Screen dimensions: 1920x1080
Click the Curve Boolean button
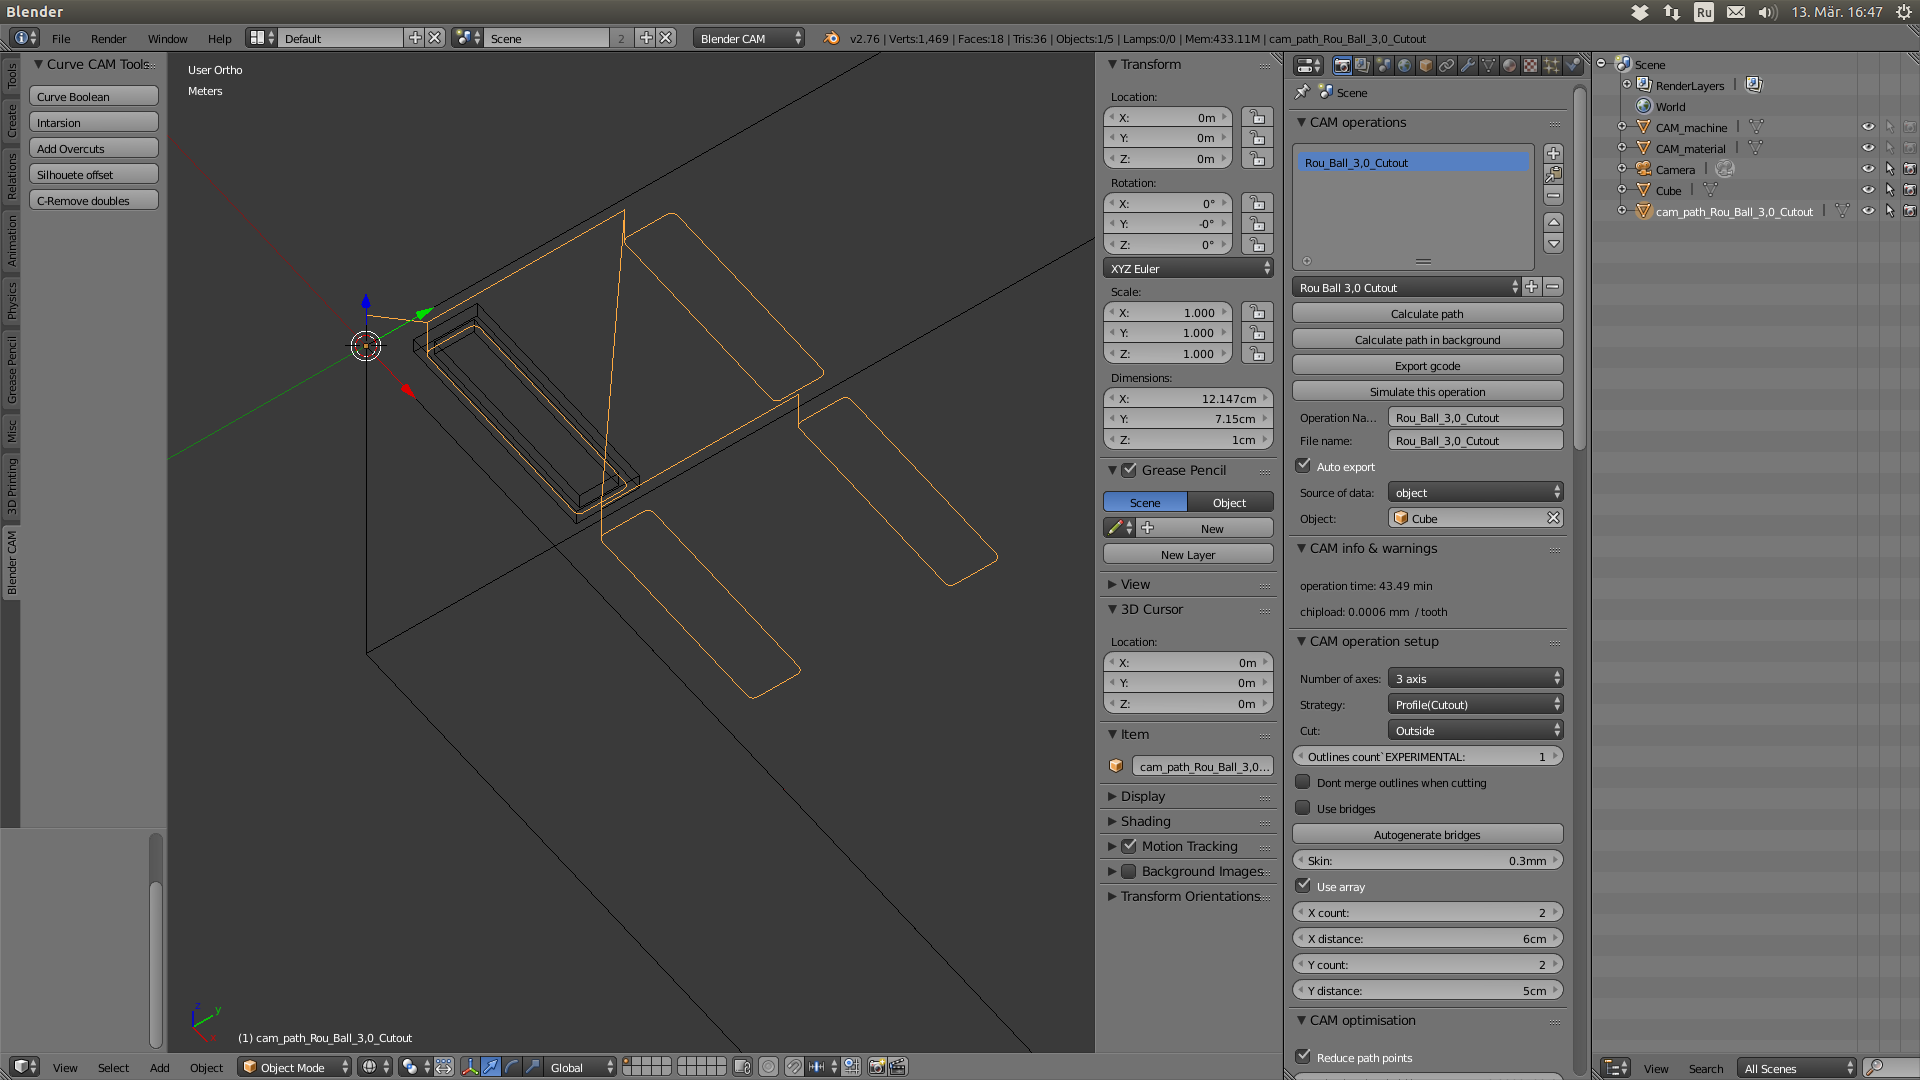pyautogui.click(x=93, y=97)
